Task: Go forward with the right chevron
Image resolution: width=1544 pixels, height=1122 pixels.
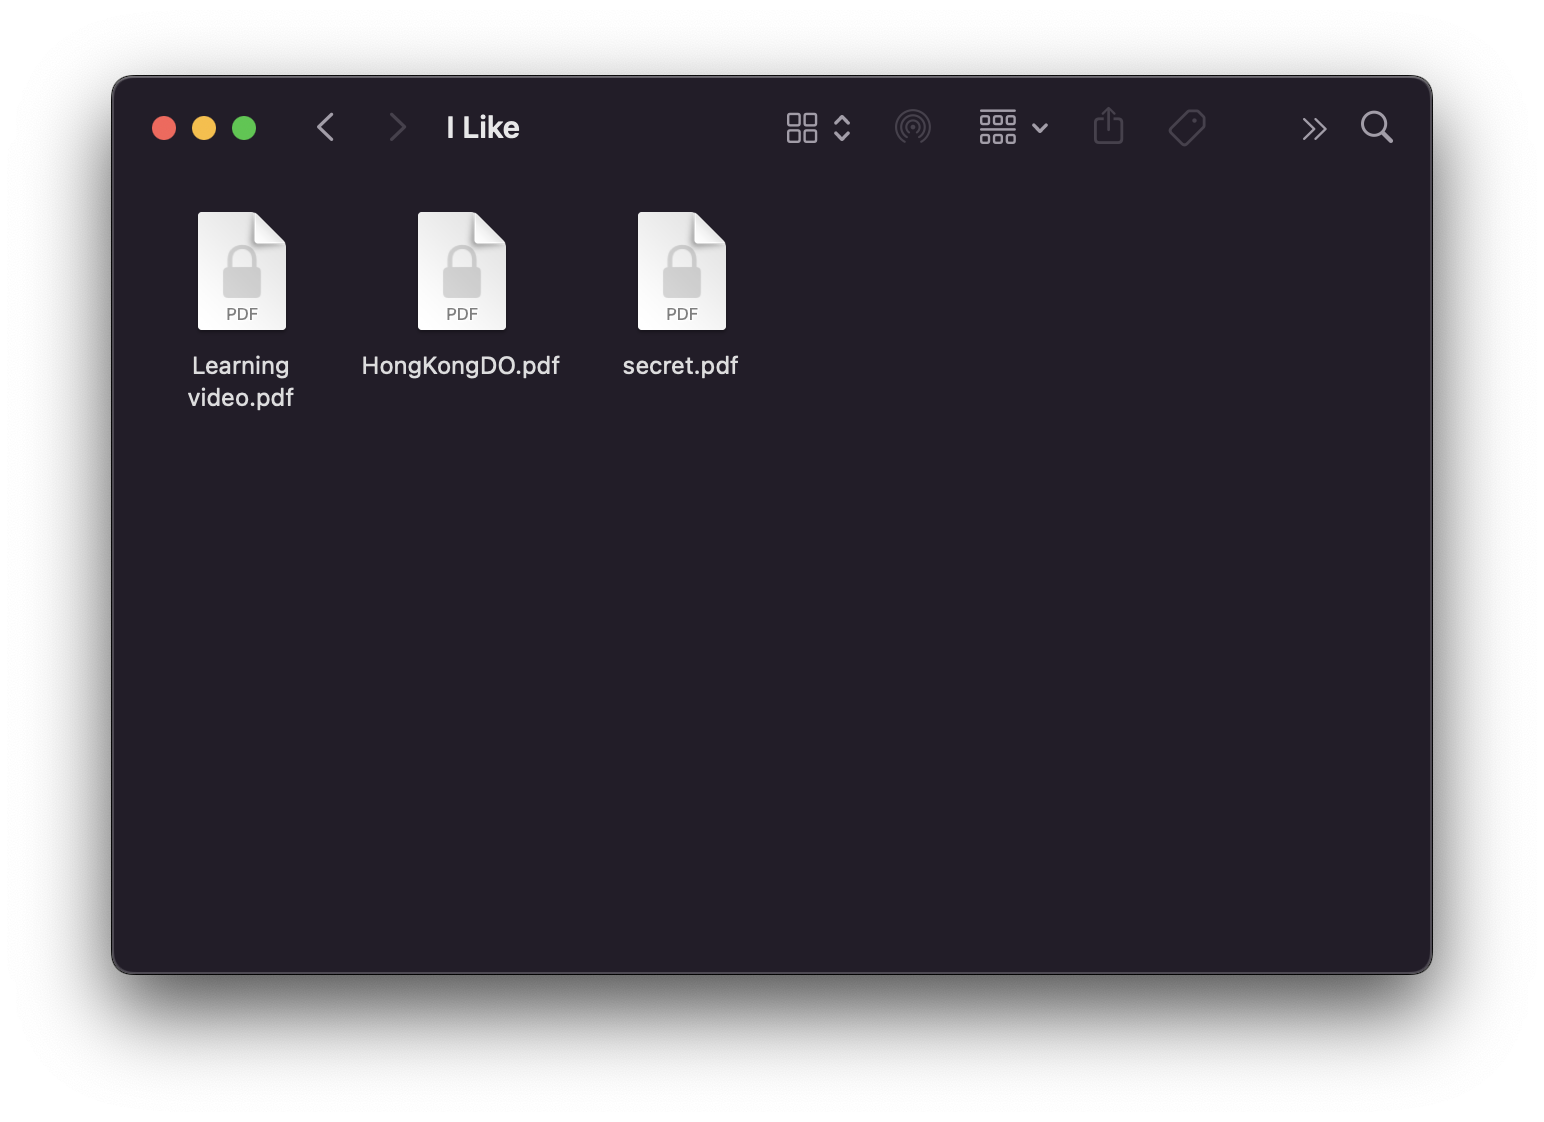Action: click(x=397, y=127)
